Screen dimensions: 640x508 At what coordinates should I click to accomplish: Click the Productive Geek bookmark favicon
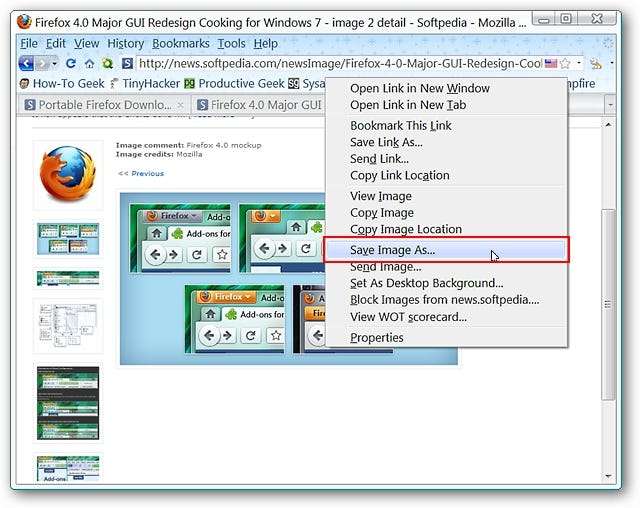click(189, 84)
